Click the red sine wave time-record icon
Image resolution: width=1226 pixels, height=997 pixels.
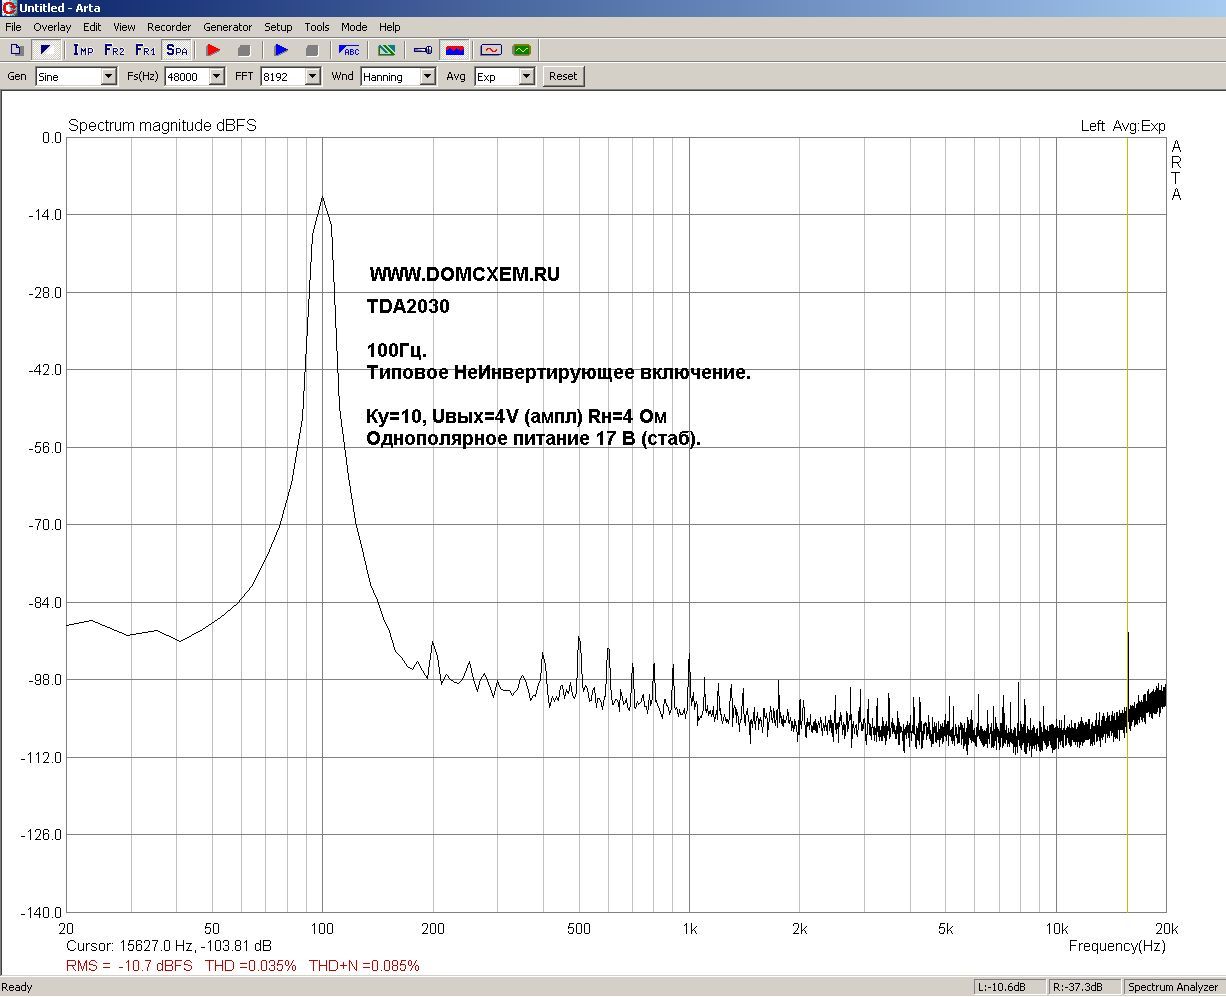(491, 49)
